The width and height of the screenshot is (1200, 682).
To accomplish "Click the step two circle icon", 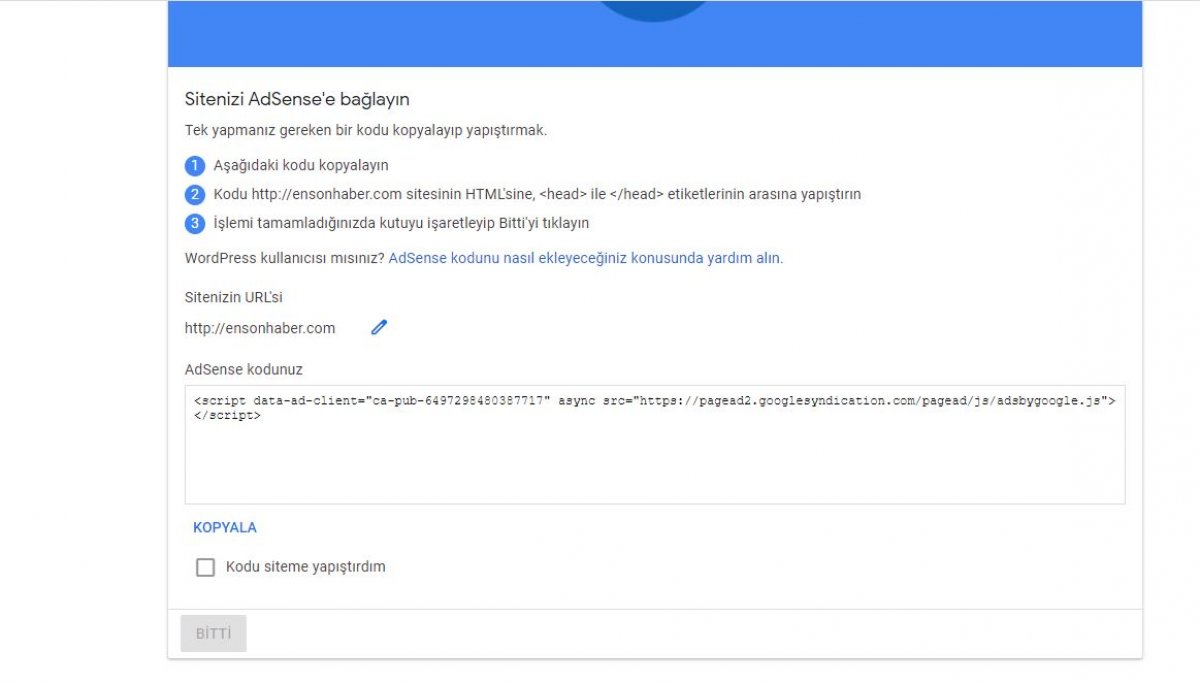I will (195, 194).
